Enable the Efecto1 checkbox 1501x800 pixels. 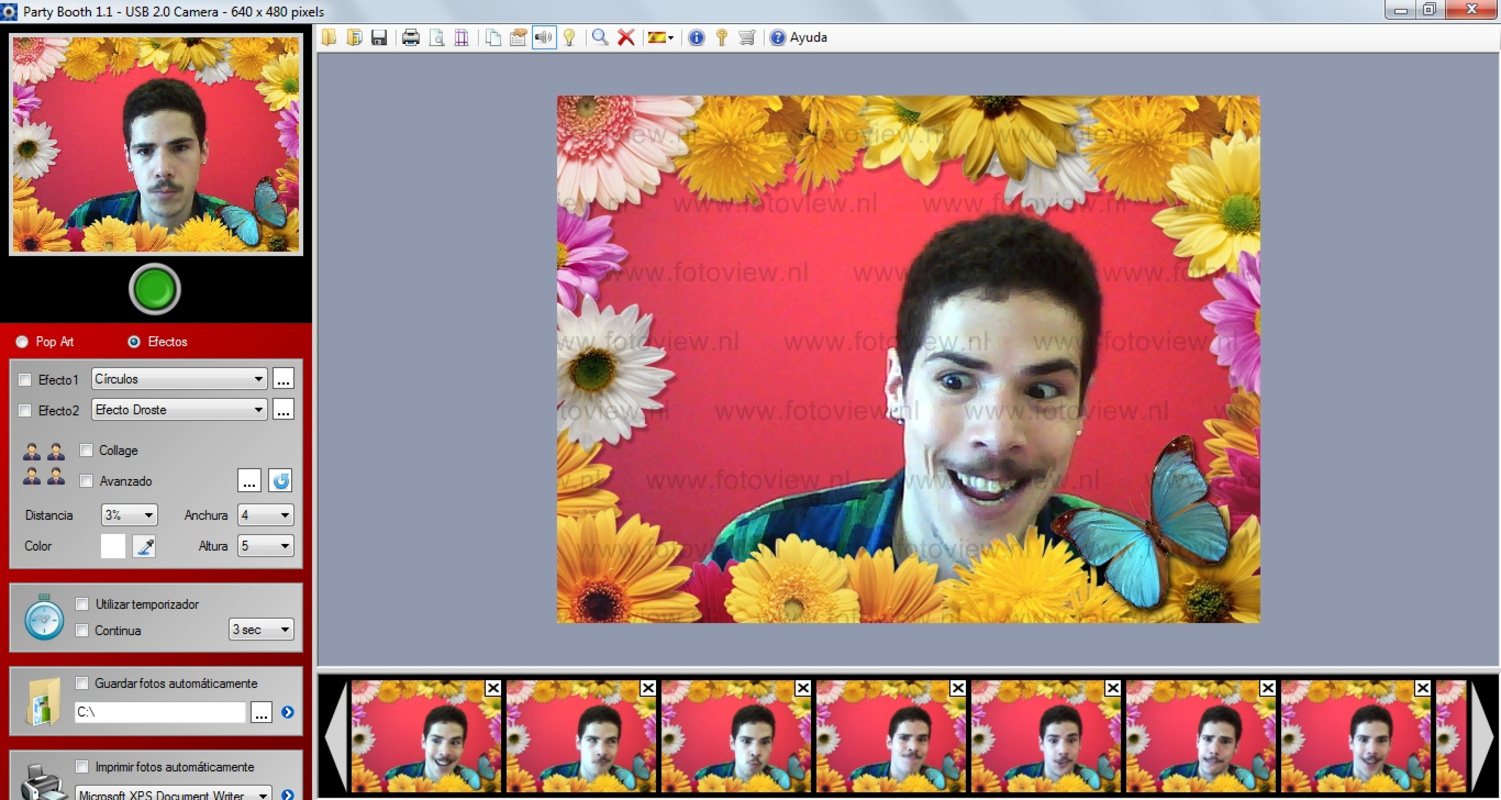25,380
